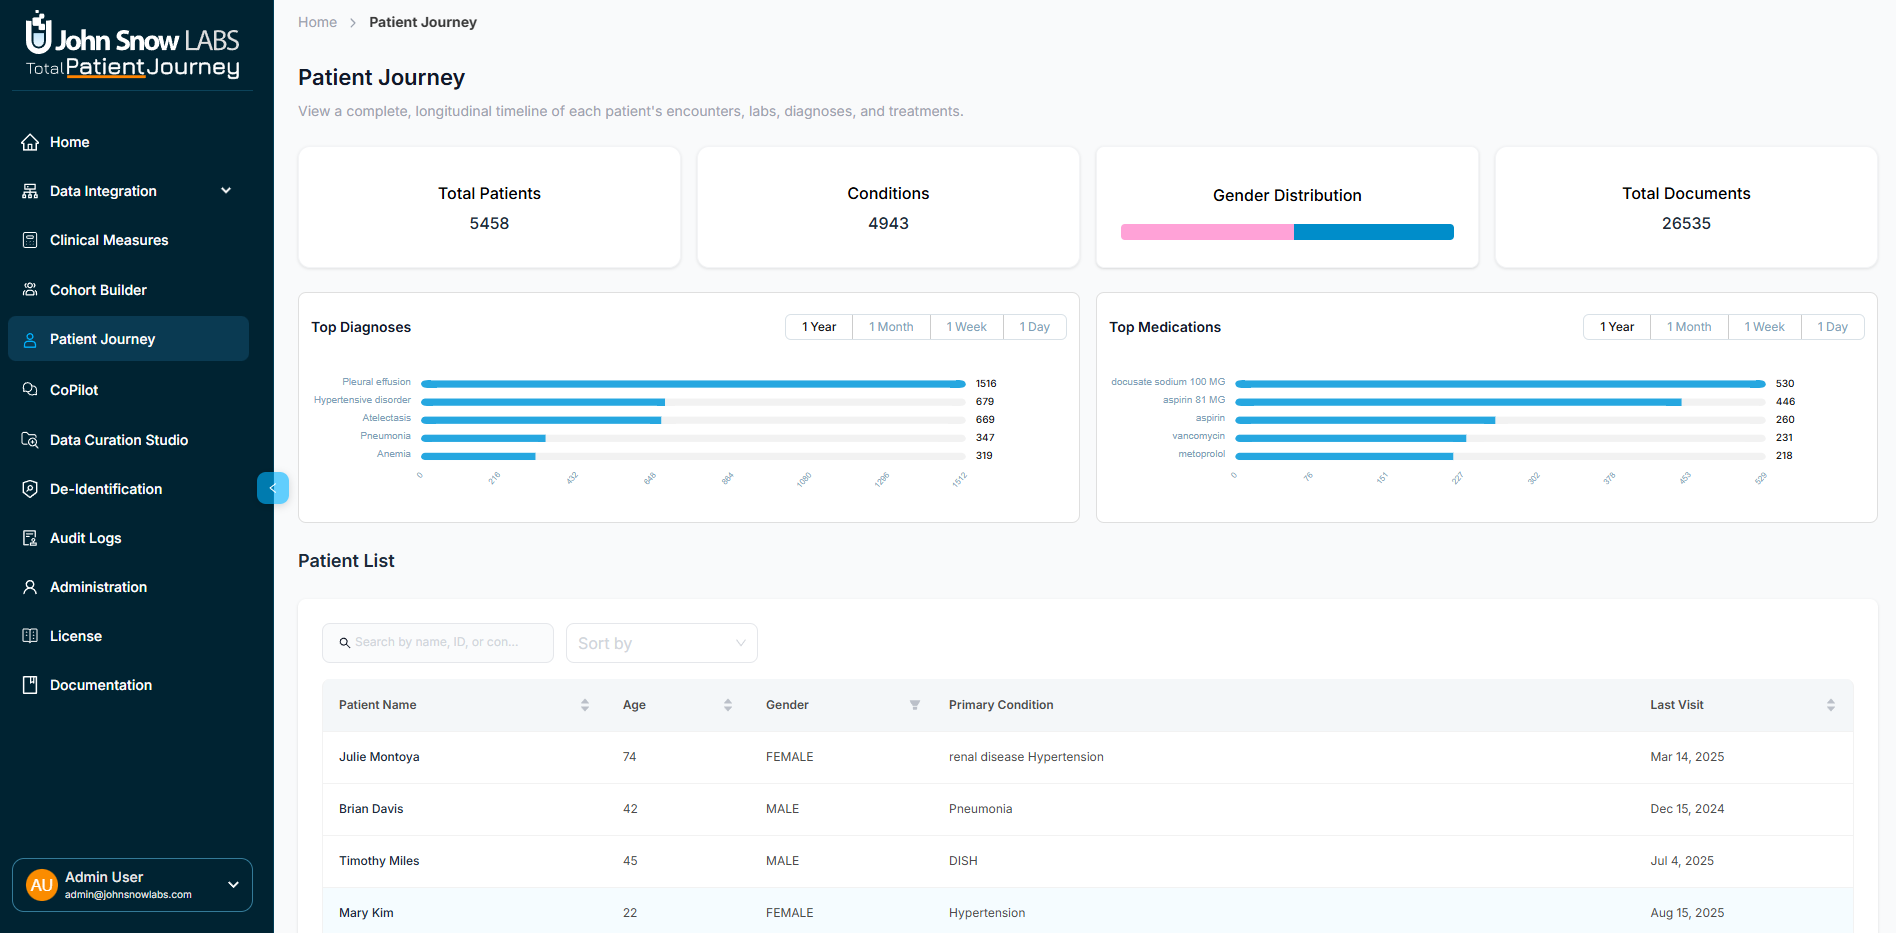Click the patient search input field
Screen dimensions: 1896x933
437,642
